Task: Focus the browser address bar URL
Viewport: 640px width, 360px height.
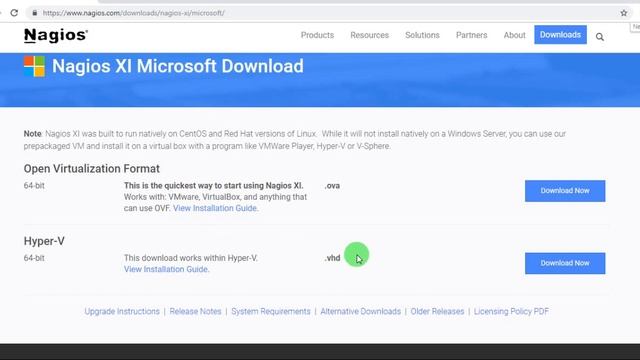Action: pyautogui.click(x=133, y=13)
